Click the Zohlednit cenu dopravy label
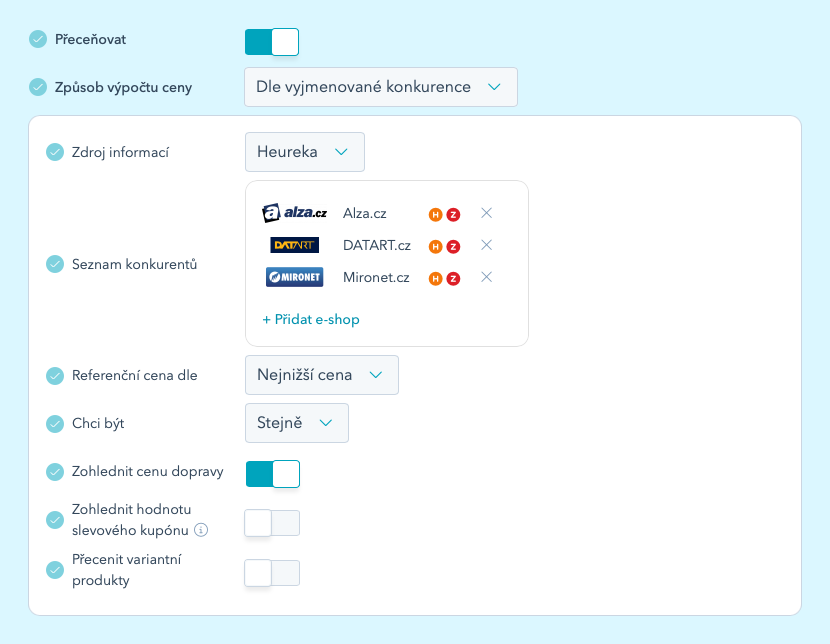 click(x=148, y=471)
